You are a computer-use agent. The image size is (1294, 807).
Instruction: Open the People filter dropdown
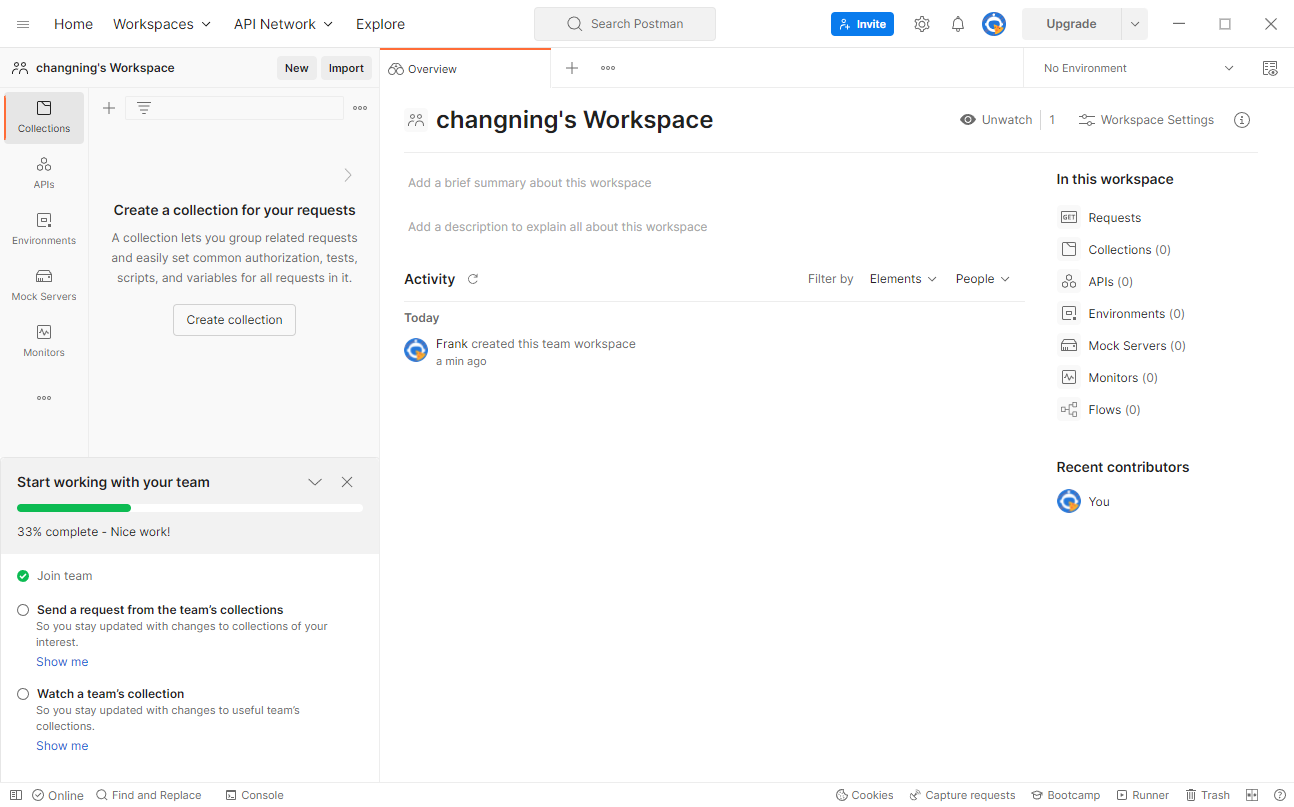coord(983,279)
